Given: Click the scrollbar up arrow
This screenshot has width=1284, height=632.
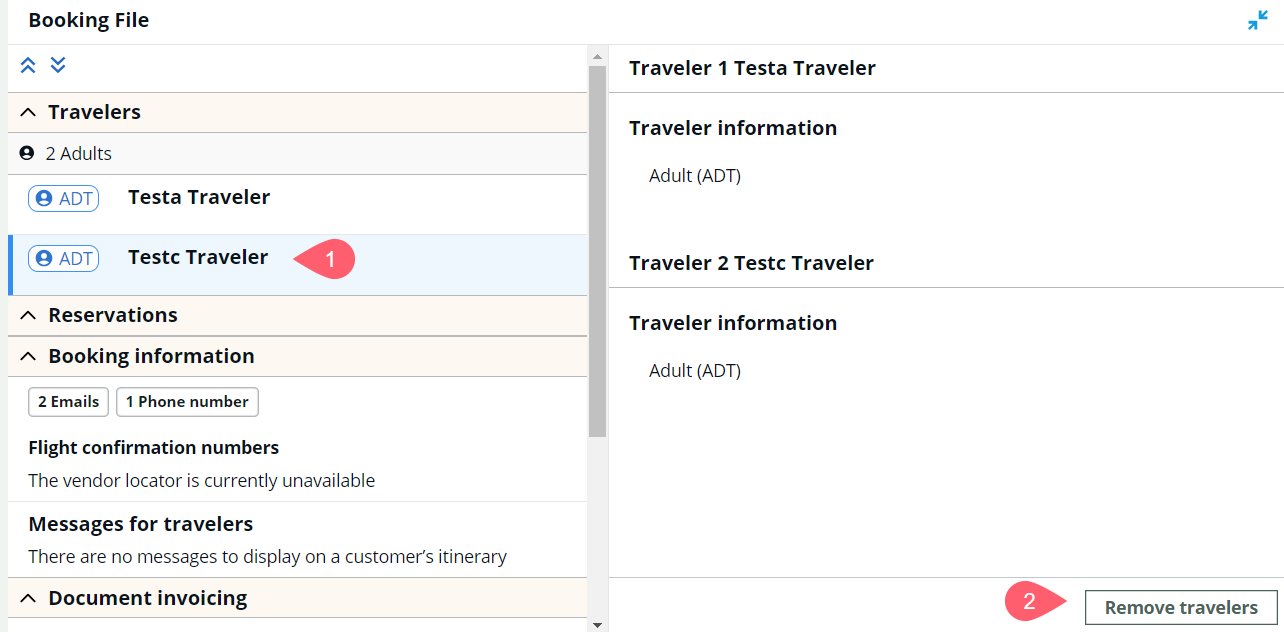Looking at the screenshot, I should [597, 56].
